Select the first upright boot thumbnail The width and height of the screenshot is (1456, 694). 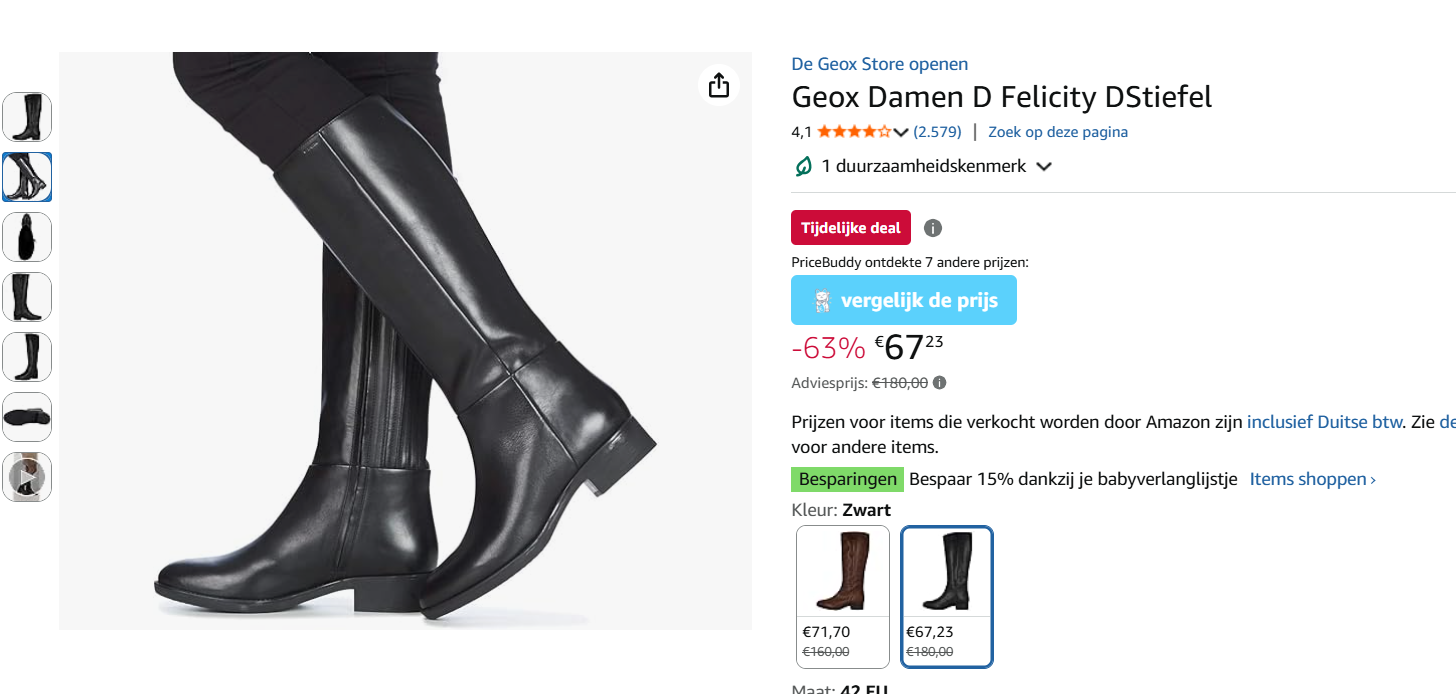click(27, 117)
